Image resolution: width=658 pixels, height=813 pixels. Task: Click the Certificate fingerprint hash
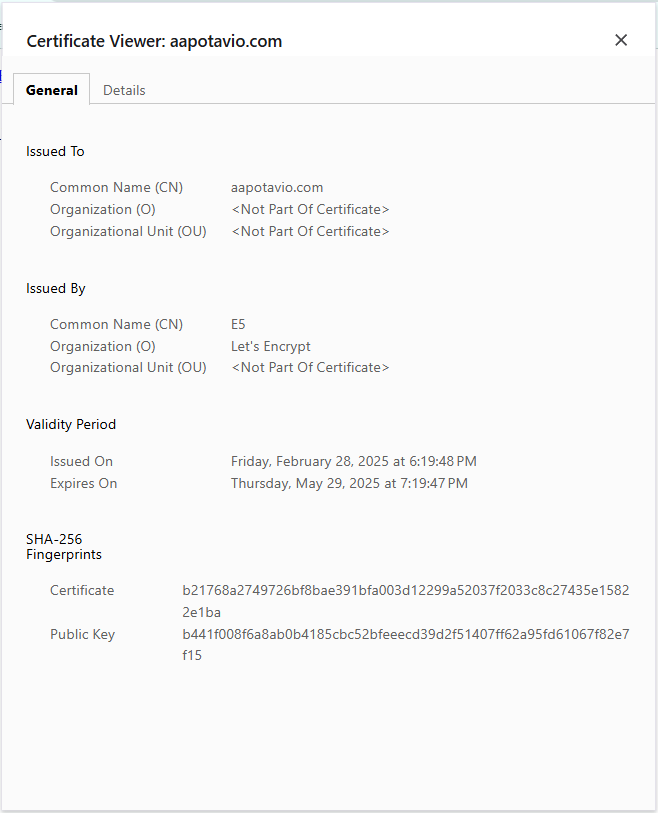pos(405,600)
